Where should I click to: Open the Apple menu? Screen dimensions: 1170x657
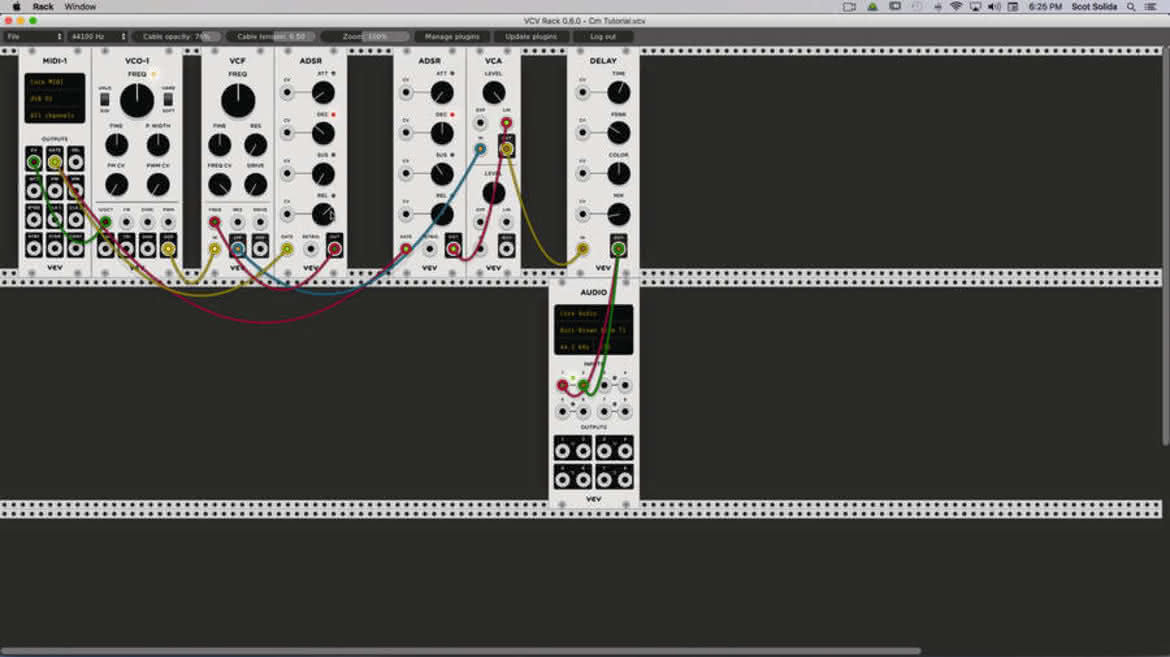[x=16, y=7]
